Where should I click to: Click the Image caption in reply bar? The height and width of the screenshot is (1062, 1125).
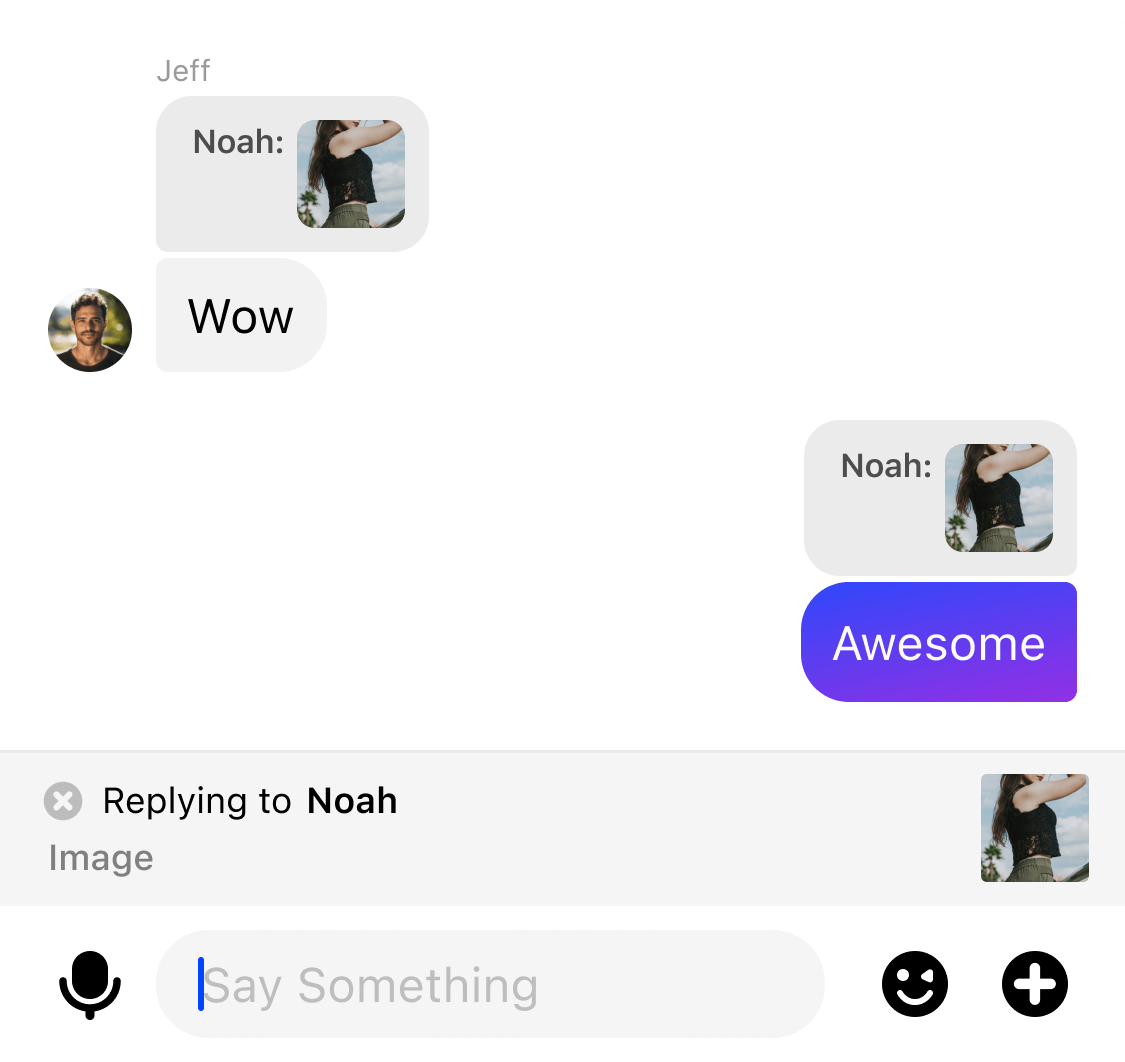pyautogui.click(x=101, y=857)
